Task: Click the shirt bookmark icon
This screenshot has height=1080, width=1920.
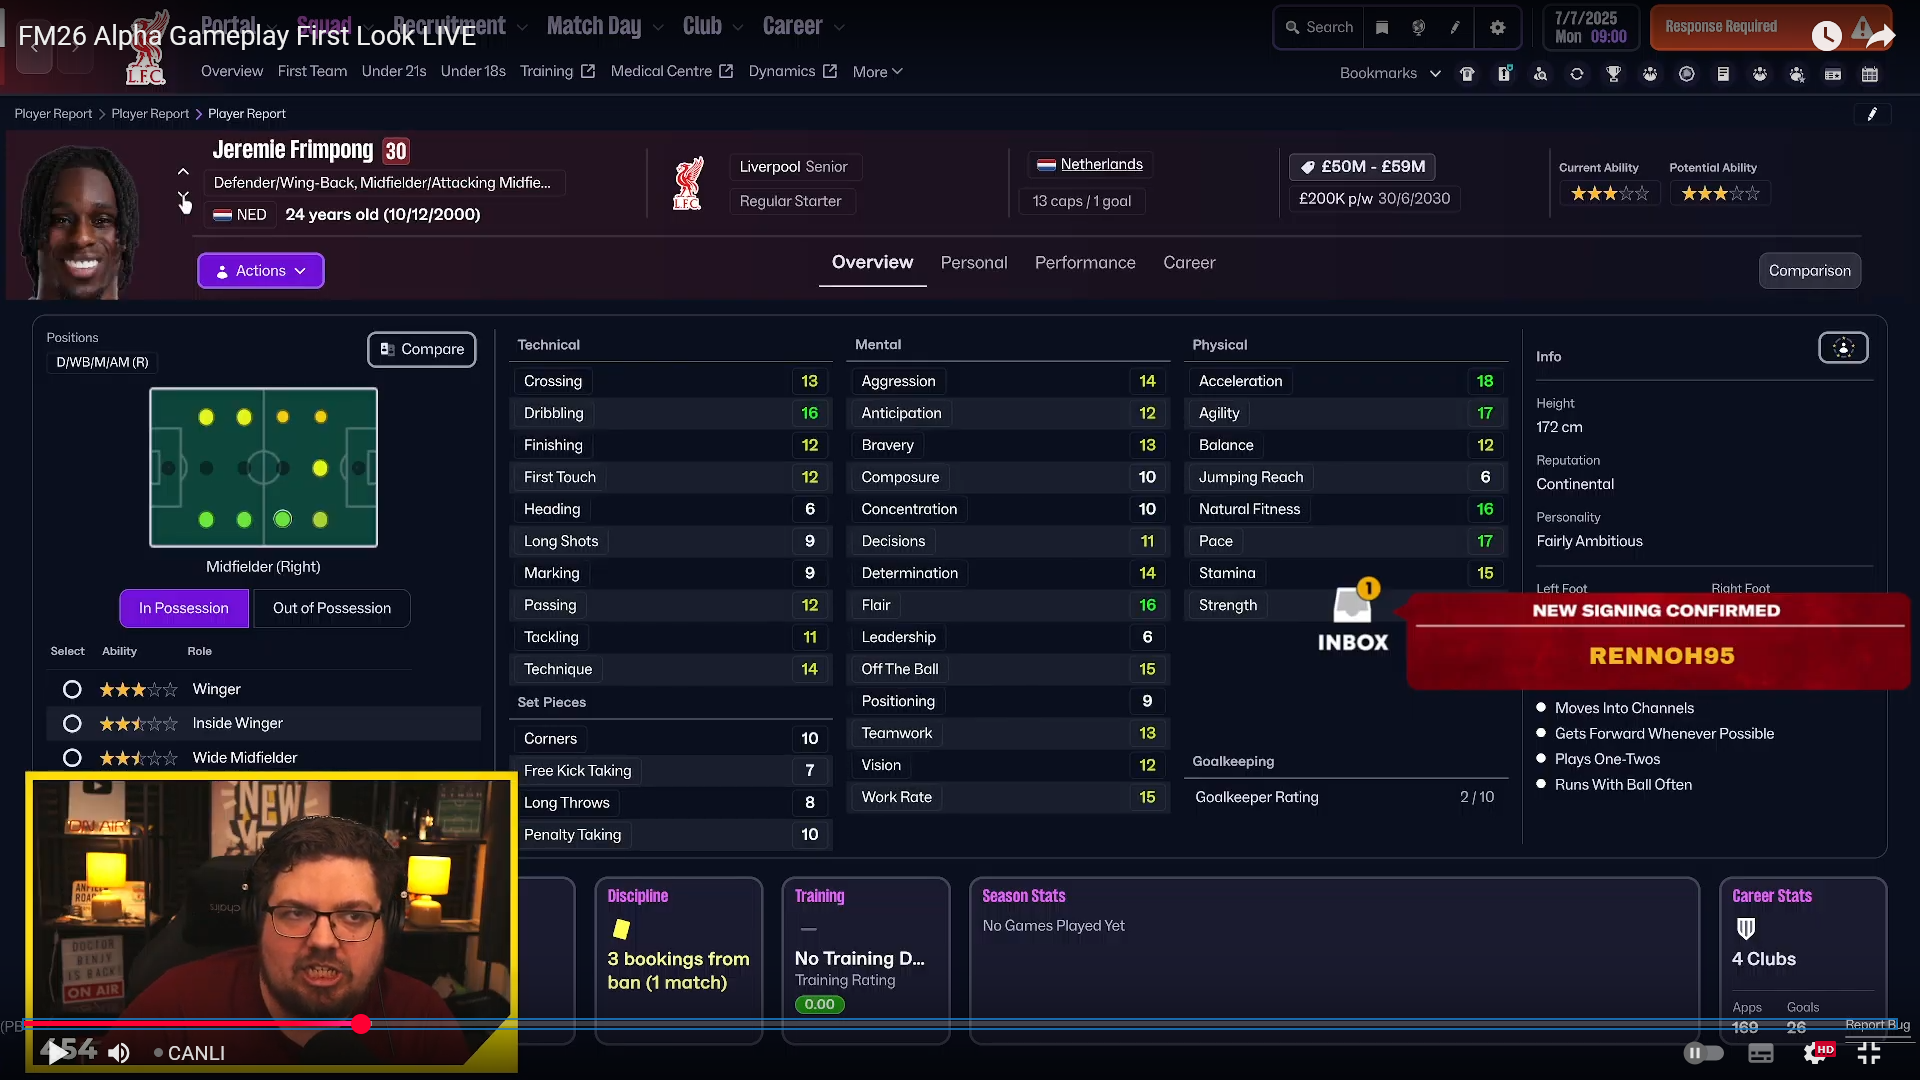Action: tap(1467, 74)
